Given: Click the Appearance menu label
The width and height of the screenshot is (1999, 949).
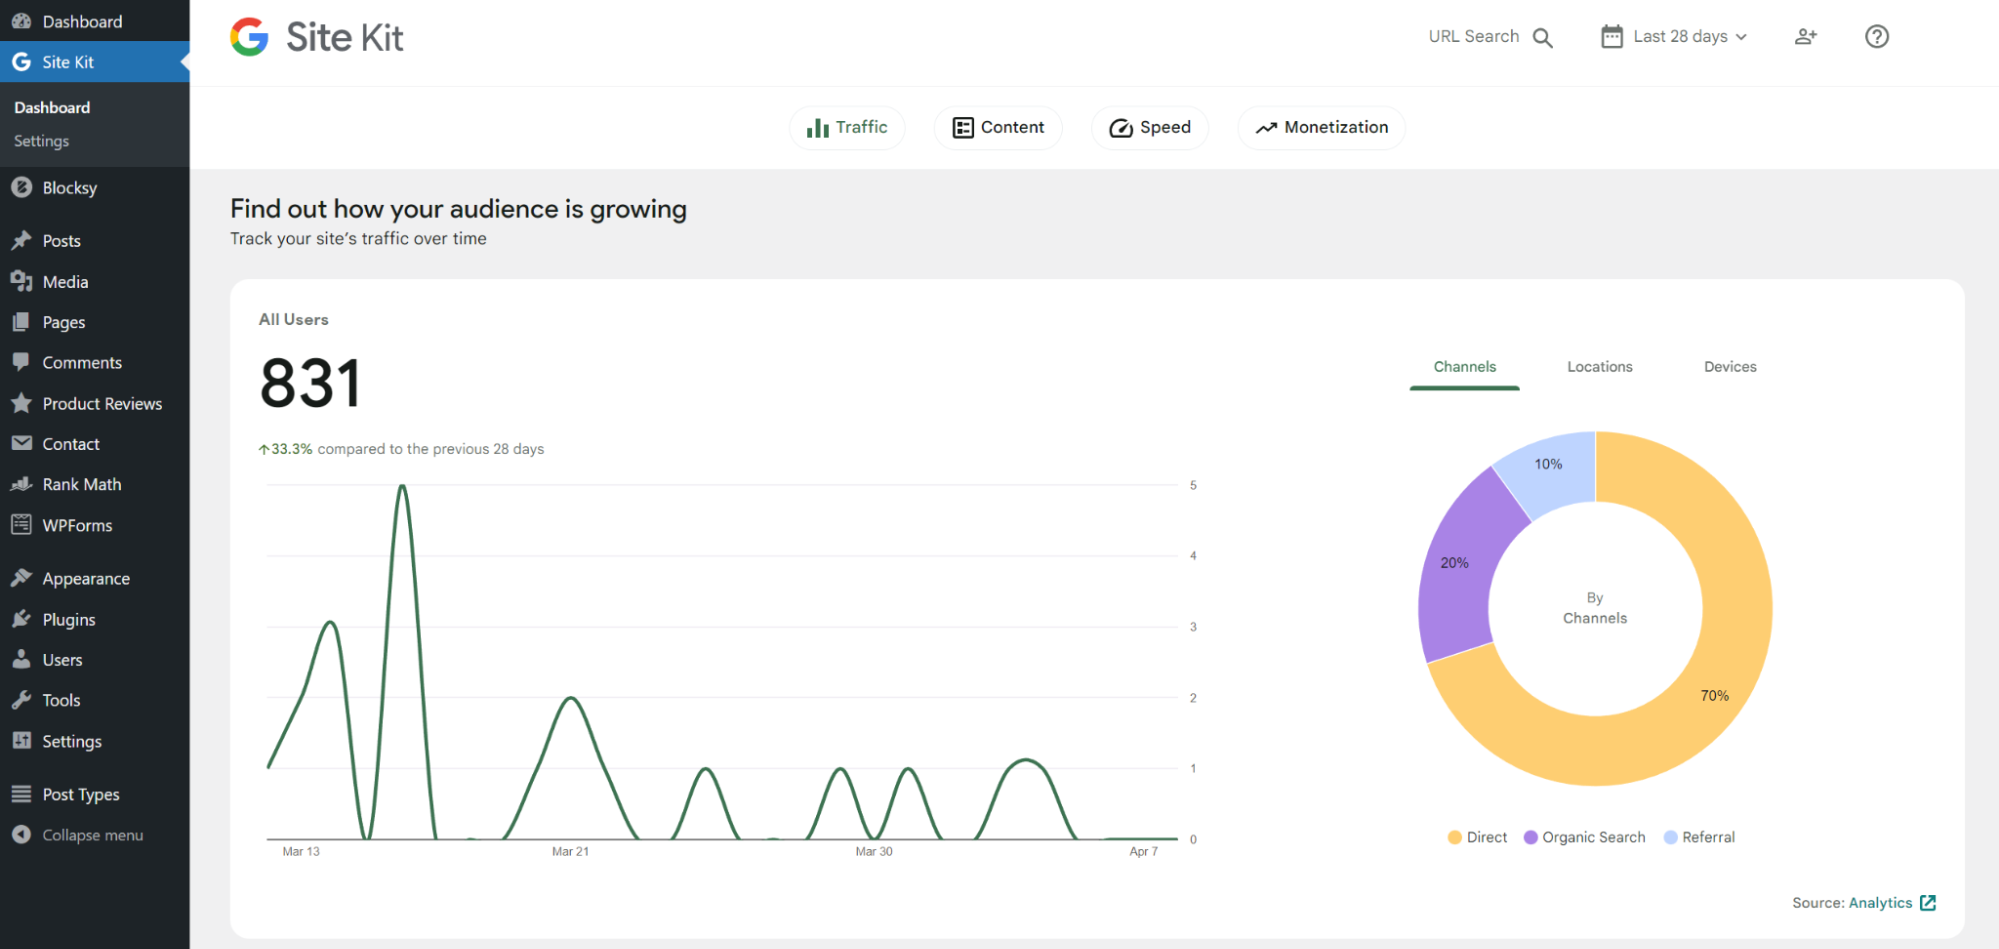Looking at the screenshot, I should point(86,579).
